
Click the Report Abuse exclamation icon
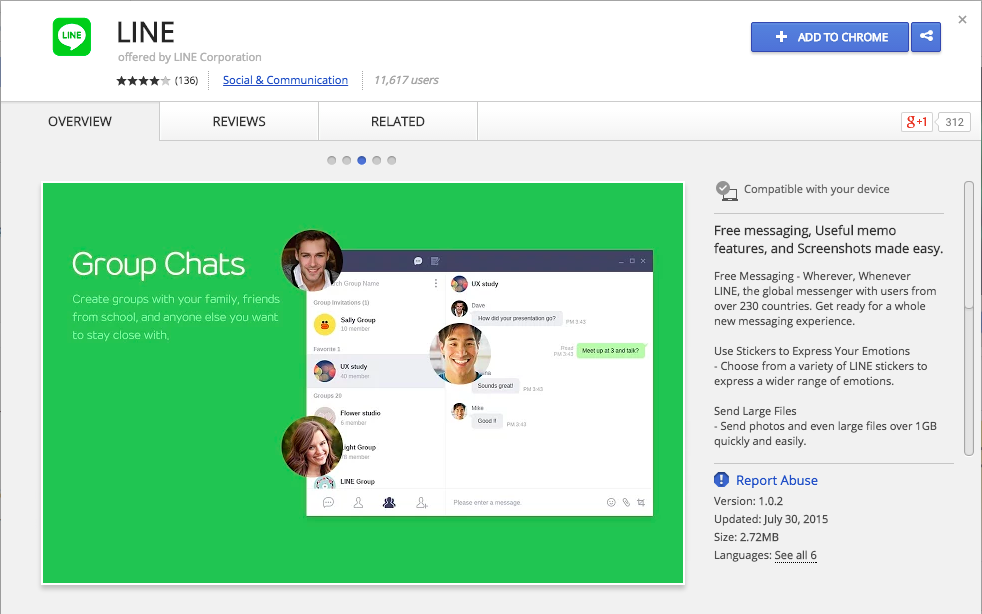tap(721, 480)
